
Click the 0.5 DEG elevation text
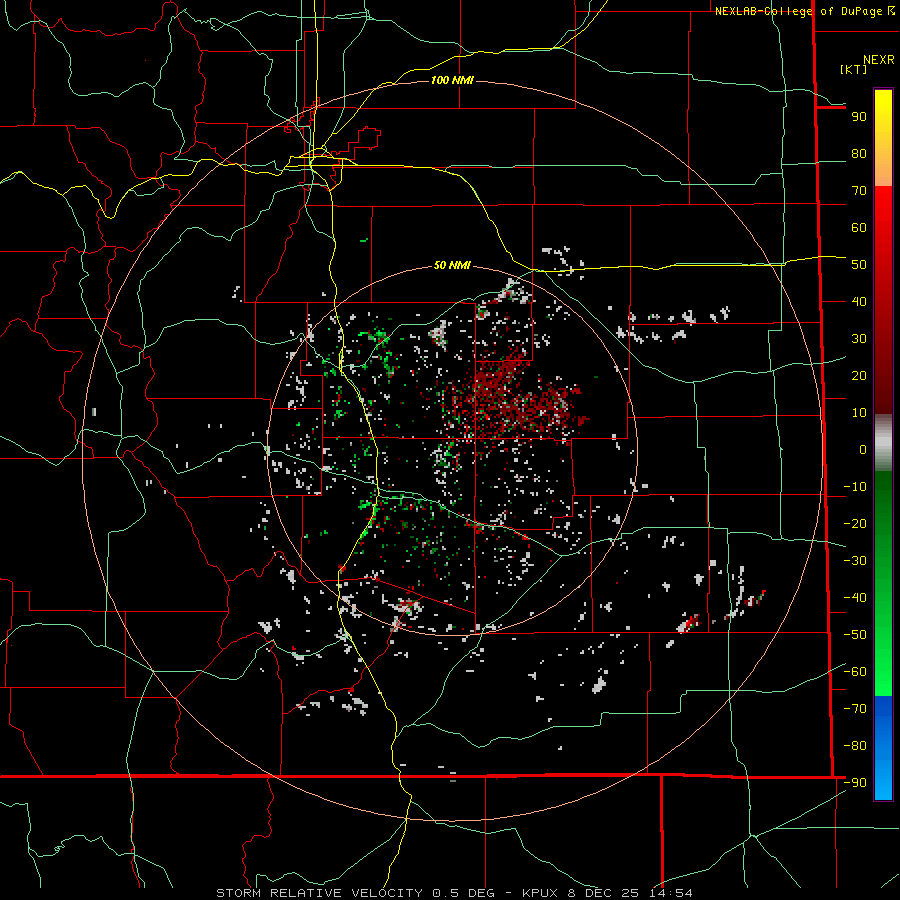(x=468, y=893)
